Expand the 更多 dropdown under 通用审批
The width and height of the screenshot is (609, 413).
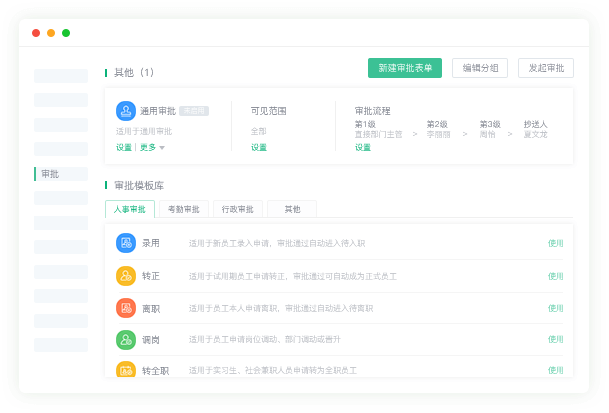tap(152, 147)
